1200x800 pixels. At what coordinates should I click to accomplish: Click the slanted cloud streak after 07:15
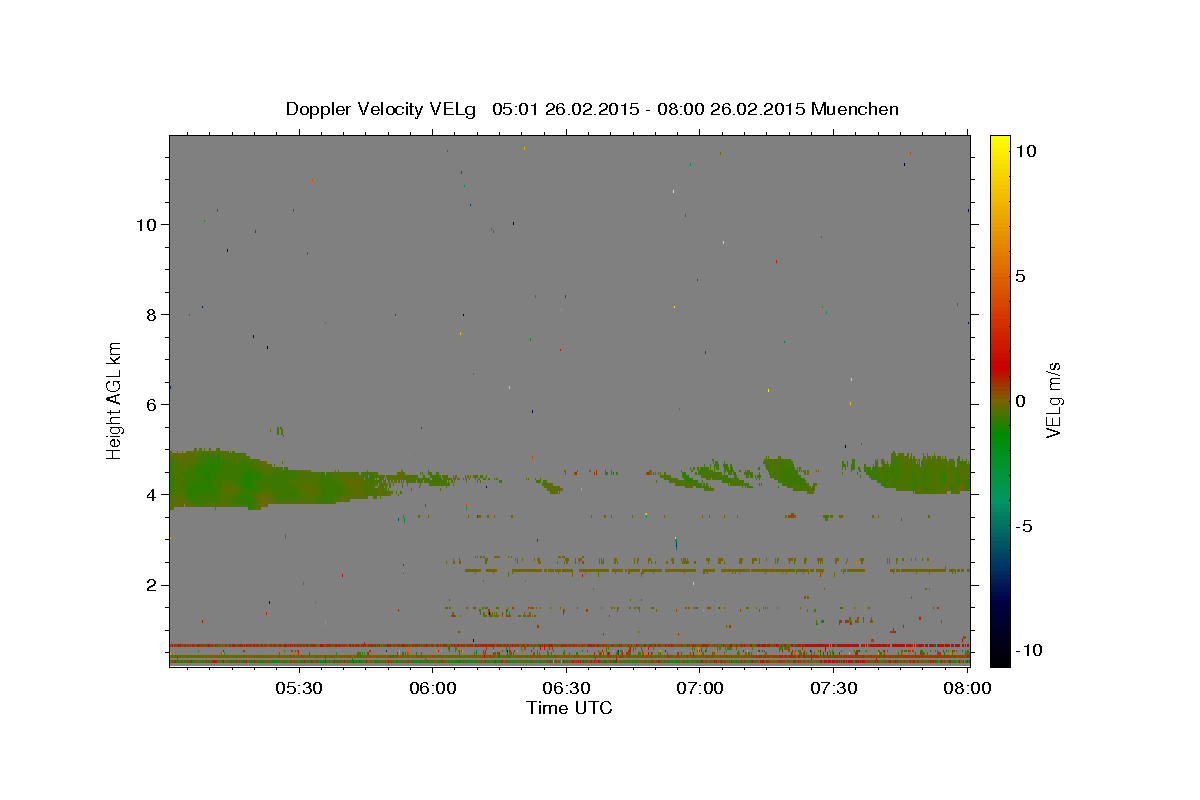click(x=789, y=474)
